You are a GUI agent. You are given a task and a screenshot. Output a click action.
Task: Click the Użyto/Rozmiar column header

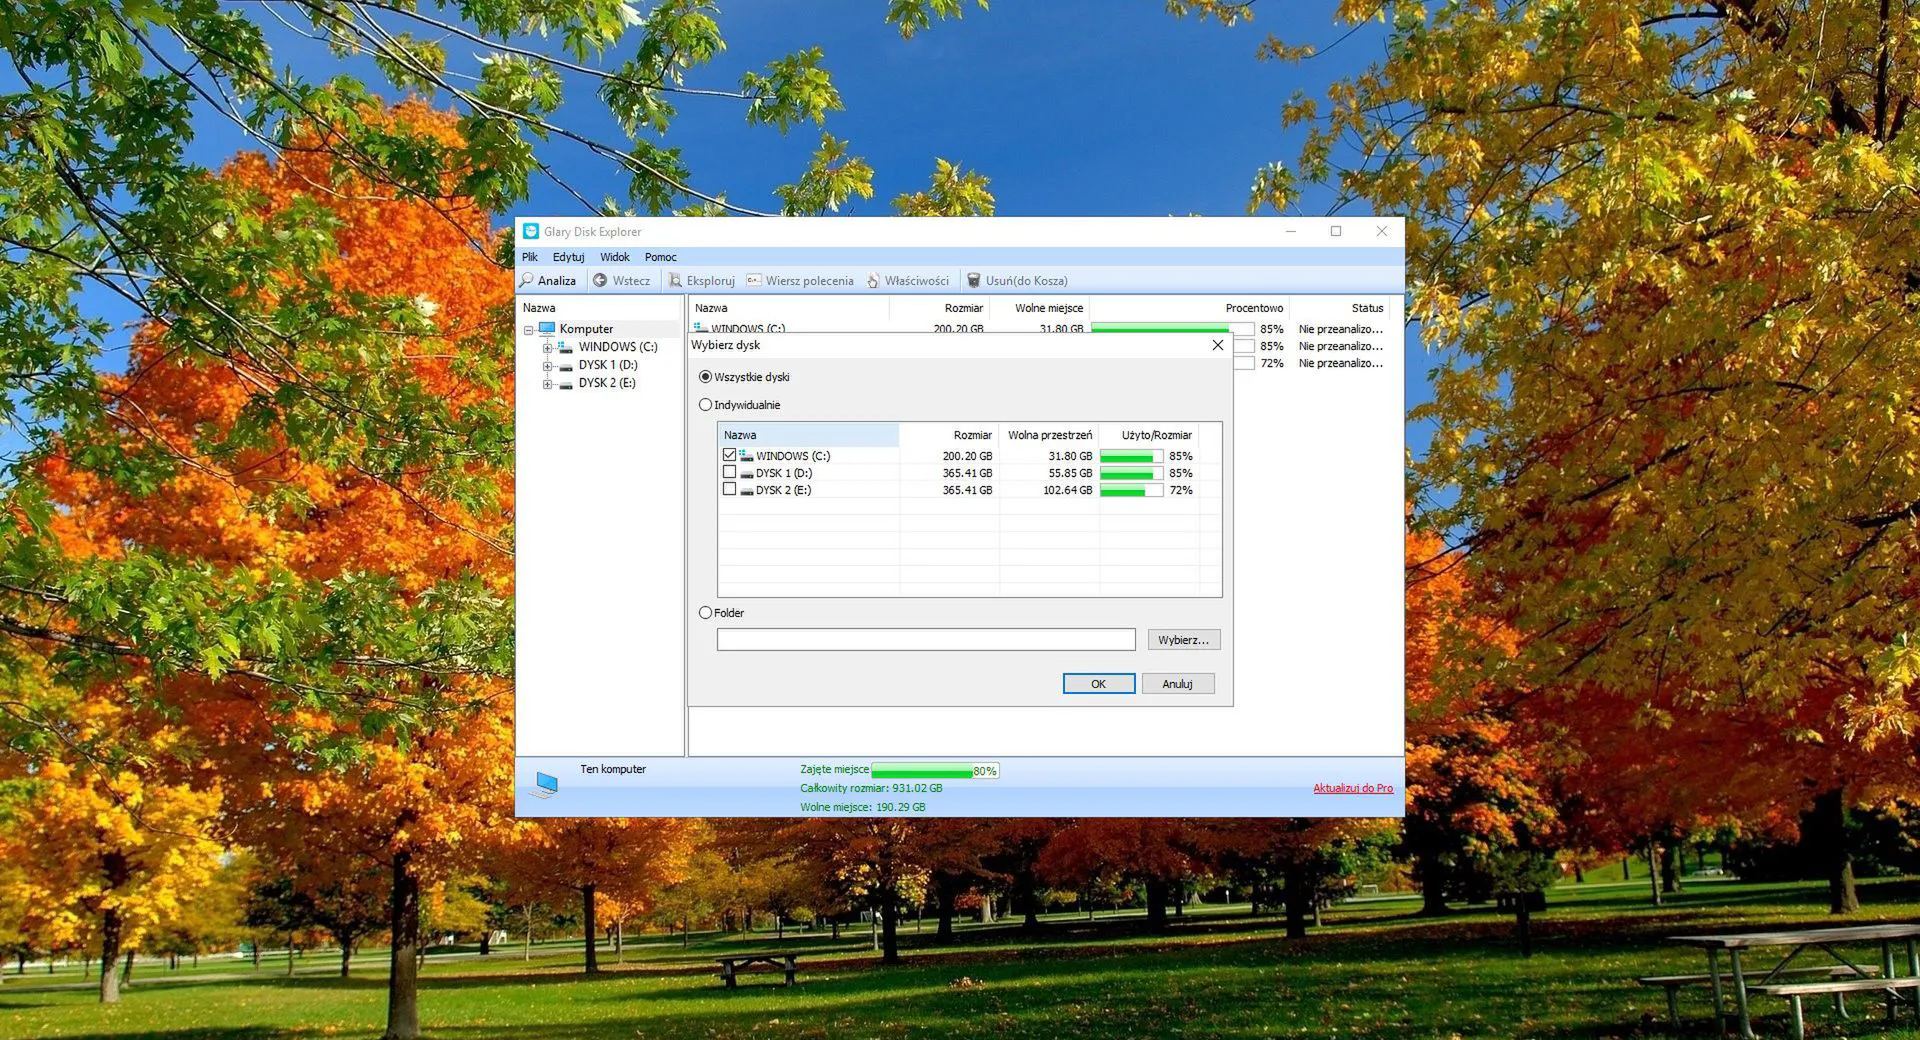pos(1148,435)
